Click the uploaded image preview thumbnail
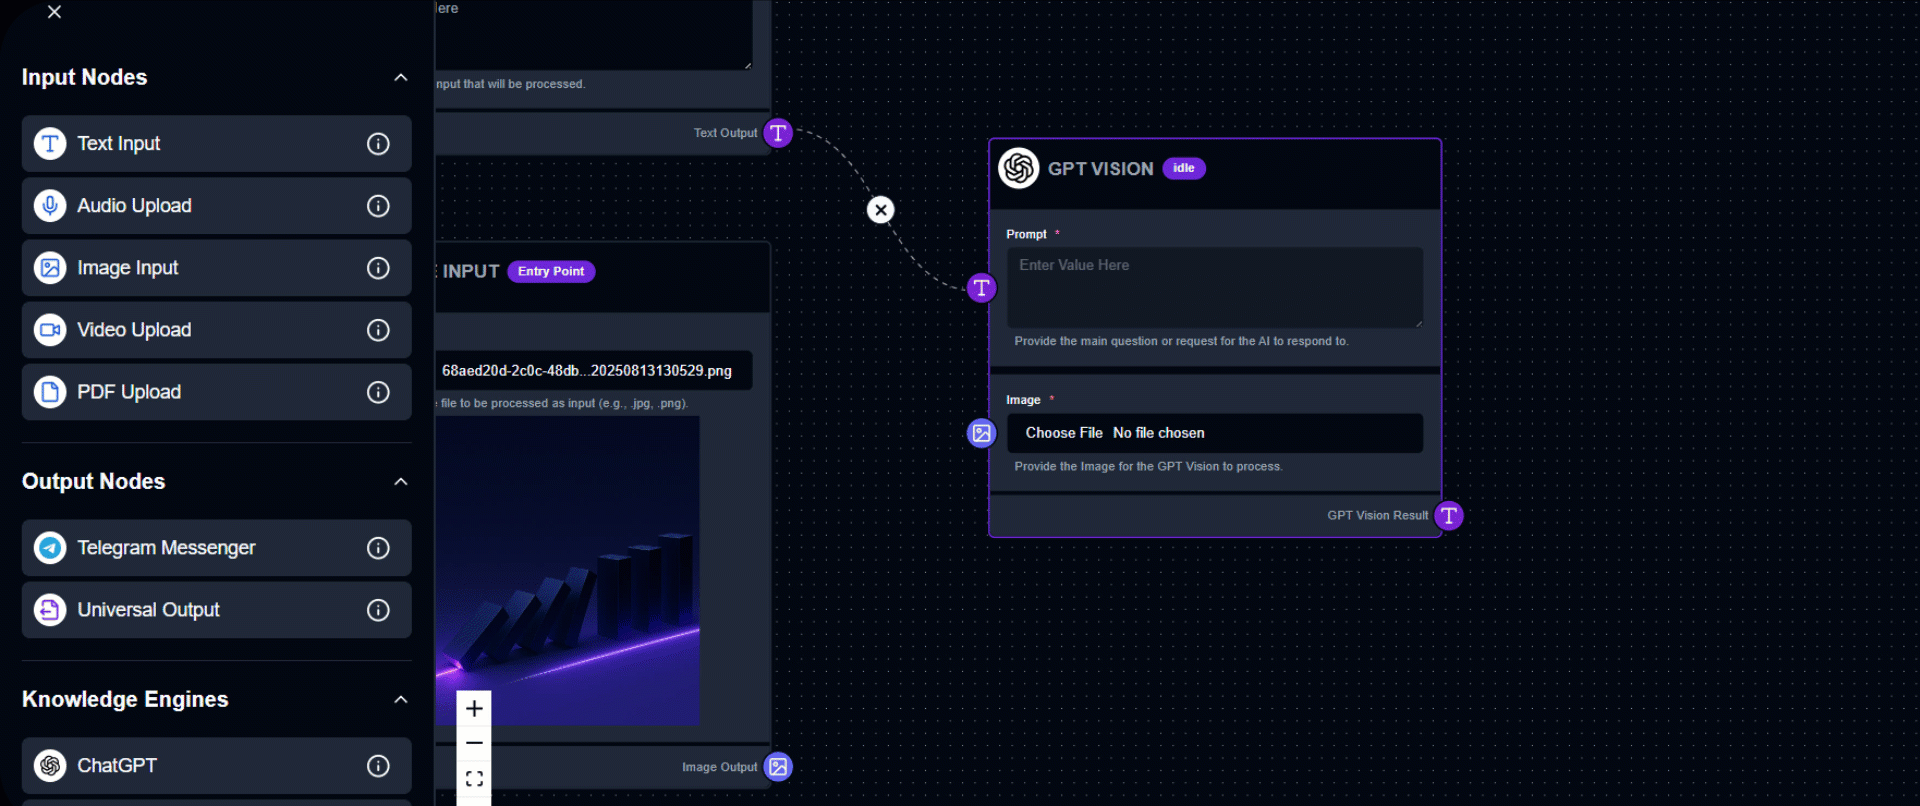The image size is (1920, 806). coord(568,570)
